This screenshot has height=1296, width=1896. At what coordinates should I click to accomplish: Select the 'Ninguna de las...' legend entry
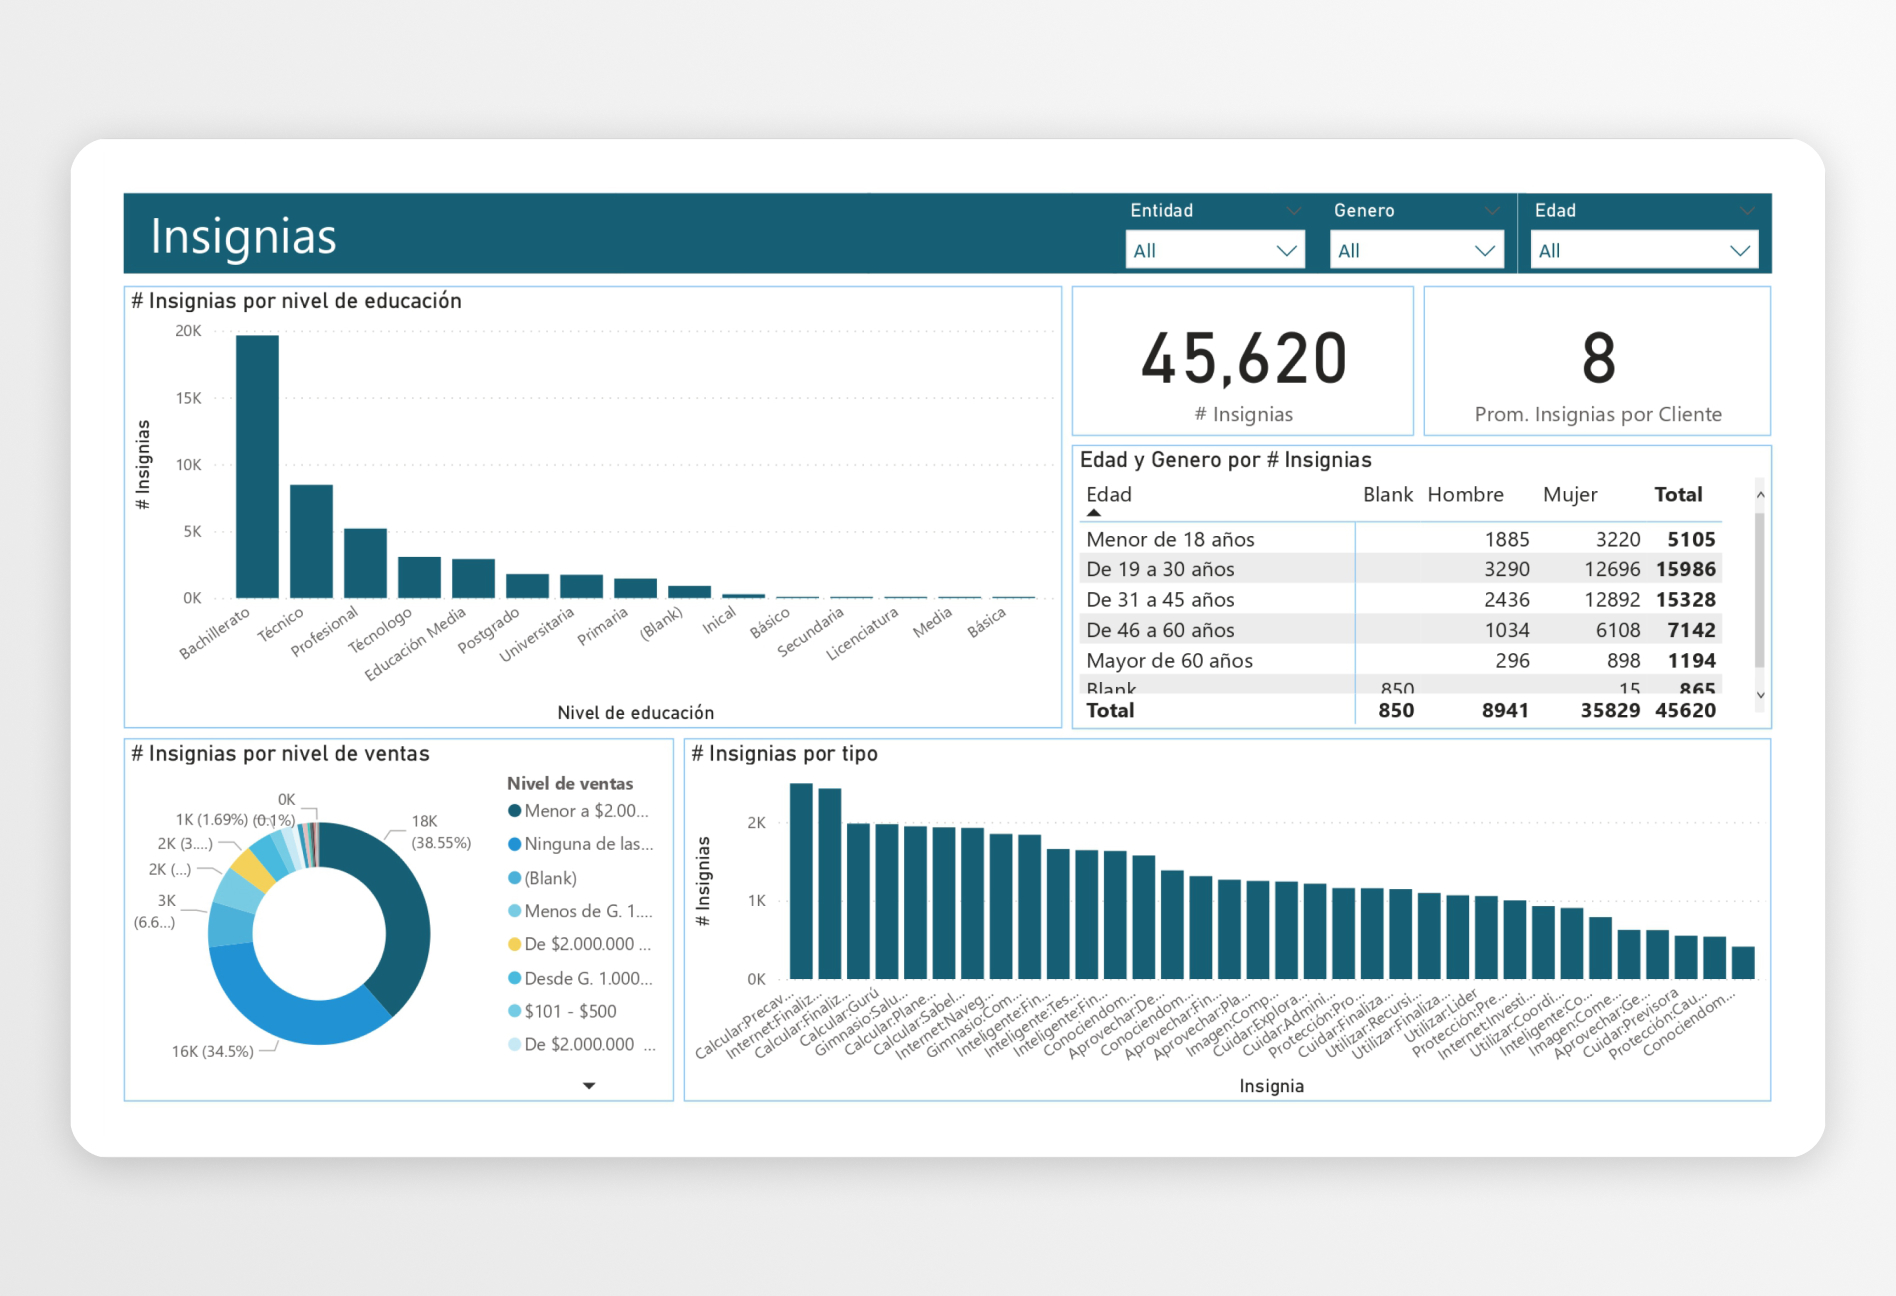[581, 844]
